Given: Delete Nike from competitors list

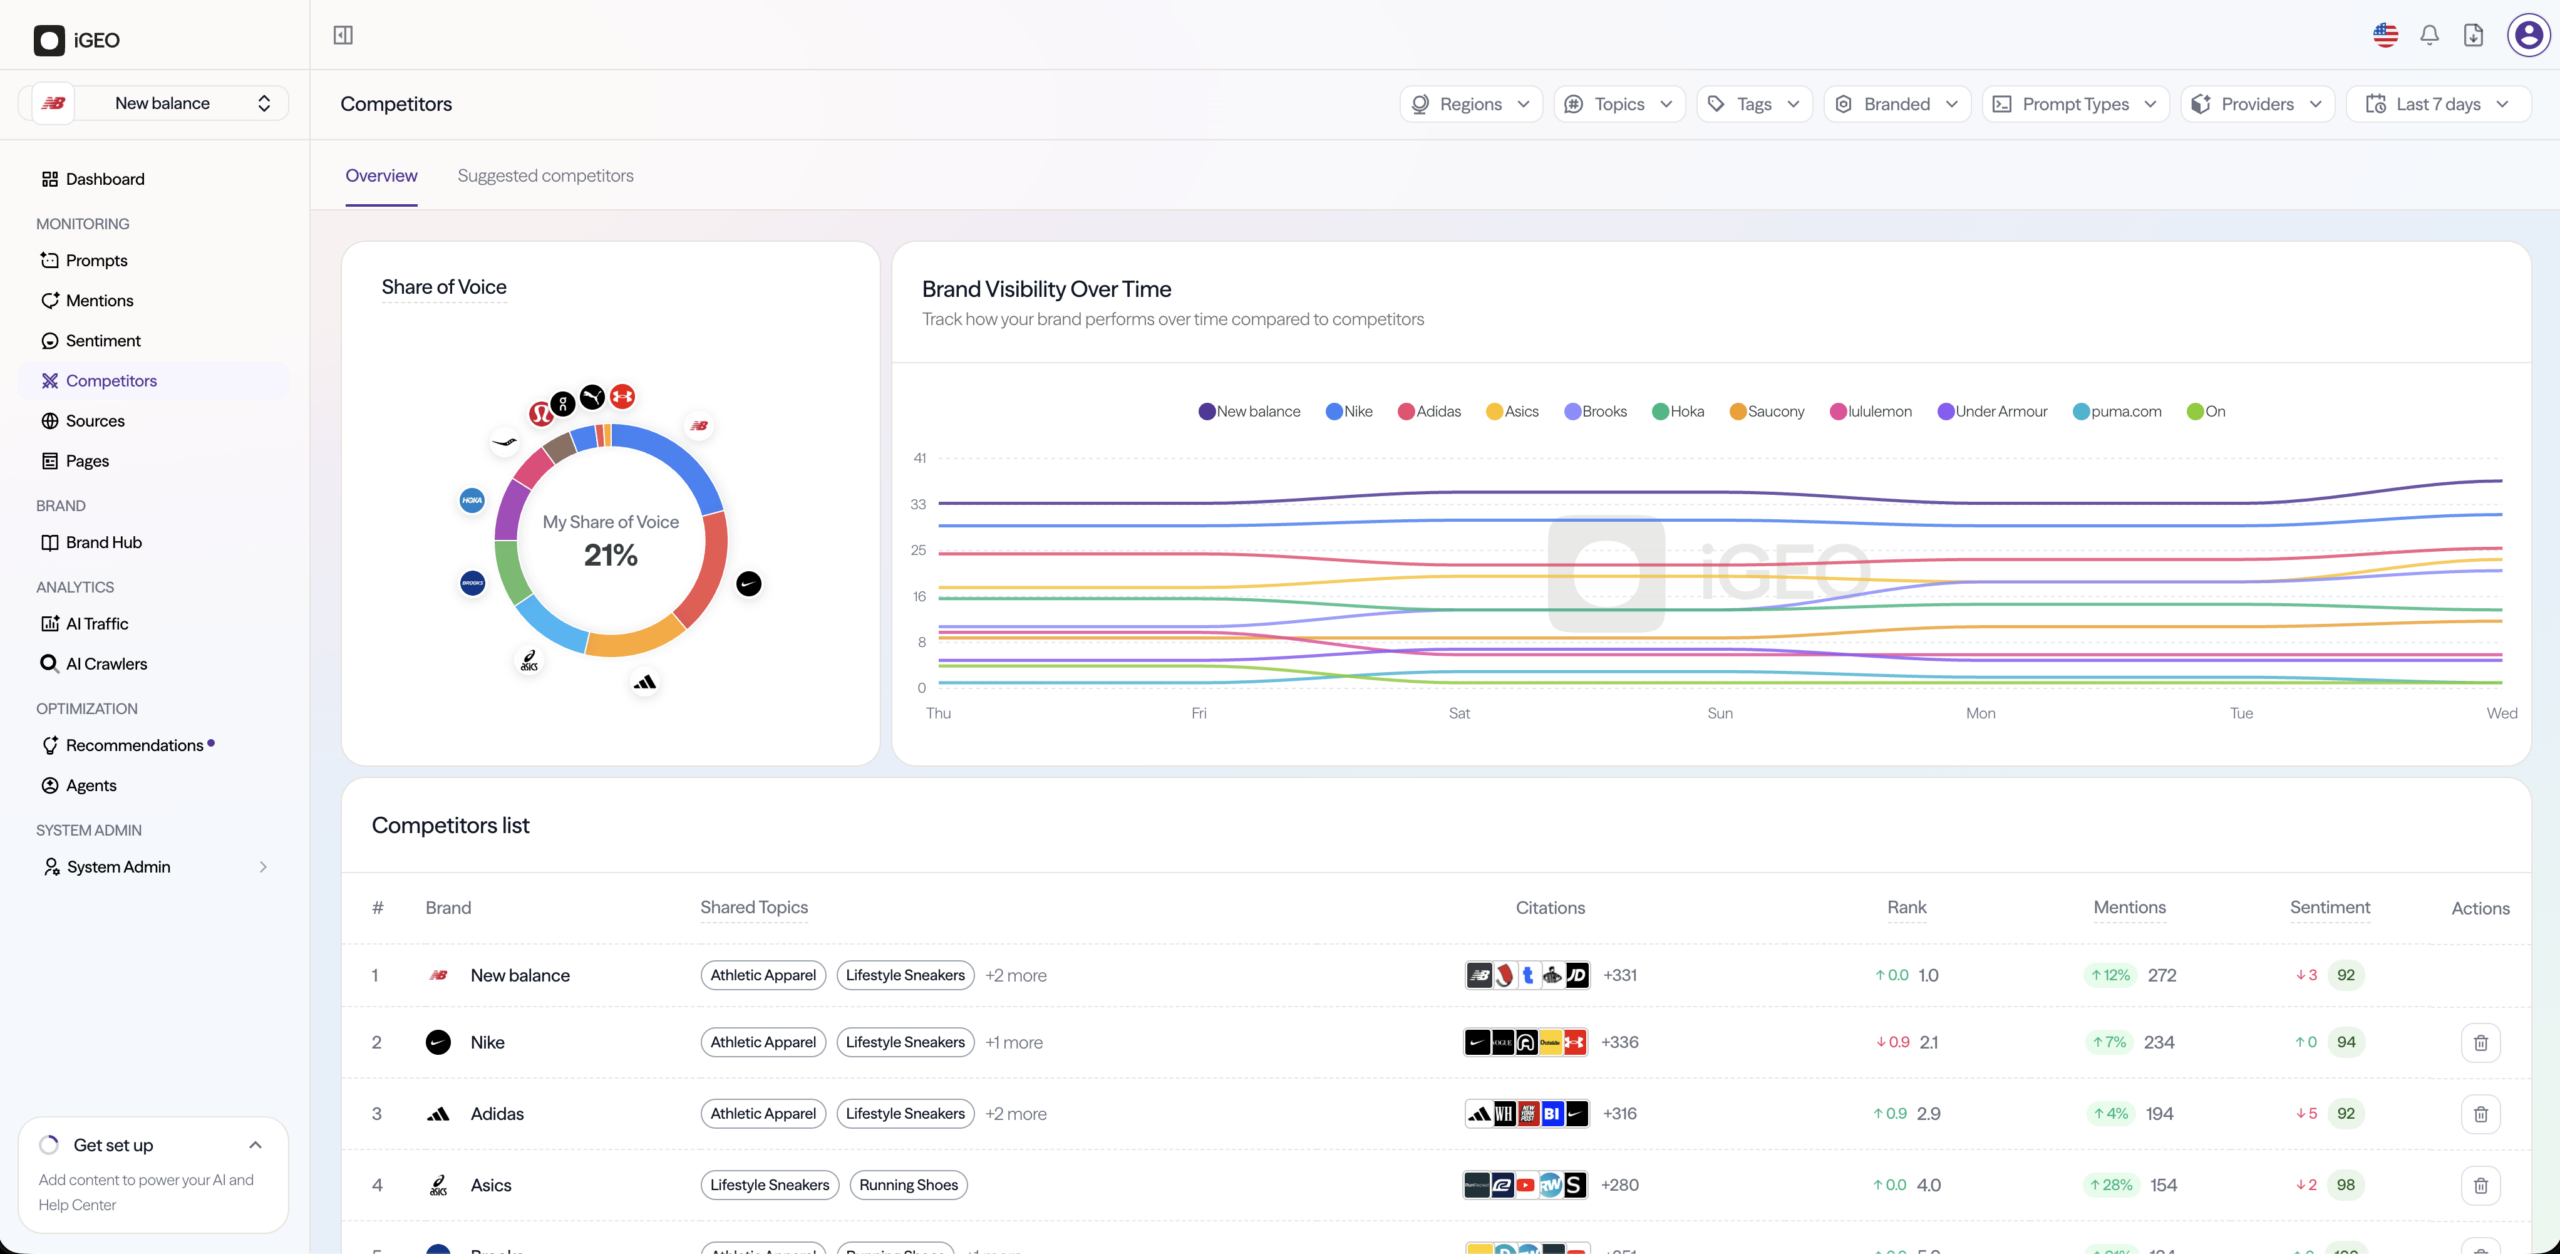Looking at the screenshot, I should click(x=2480, y=1042).
